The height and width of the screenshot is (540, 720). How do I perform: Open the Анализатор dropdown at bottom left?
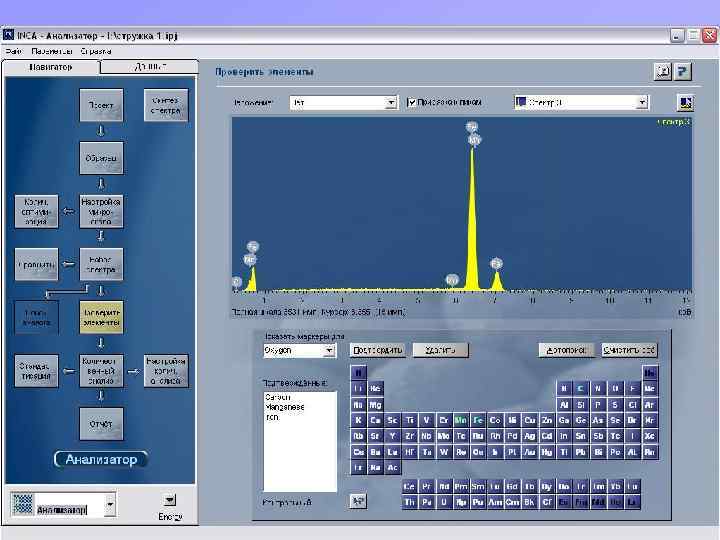tap(110, 502)
